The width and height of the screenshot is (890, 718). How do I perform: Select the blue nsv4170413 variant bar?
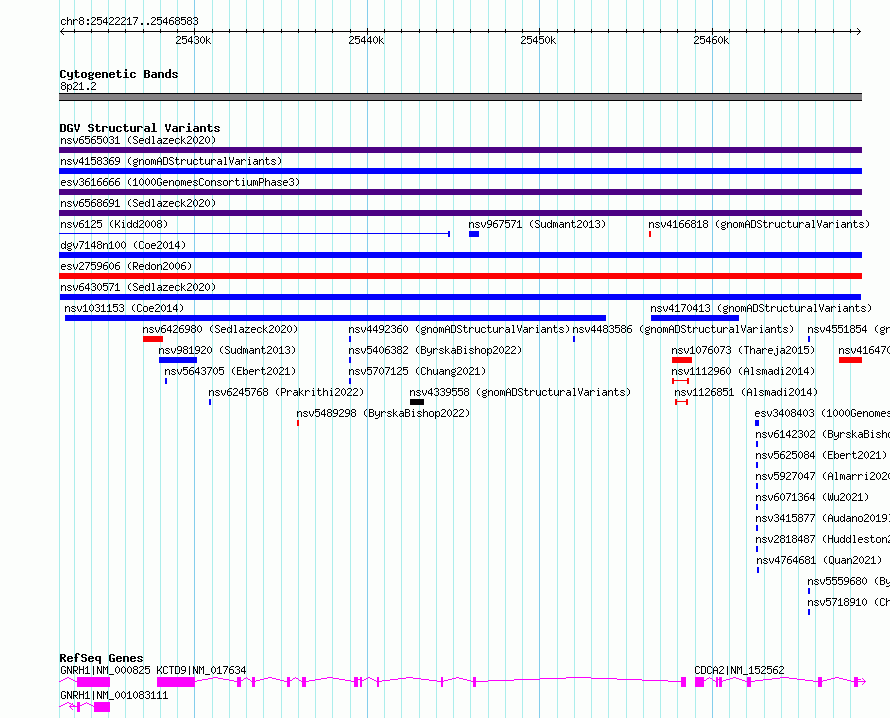click(x=695, y=318)
